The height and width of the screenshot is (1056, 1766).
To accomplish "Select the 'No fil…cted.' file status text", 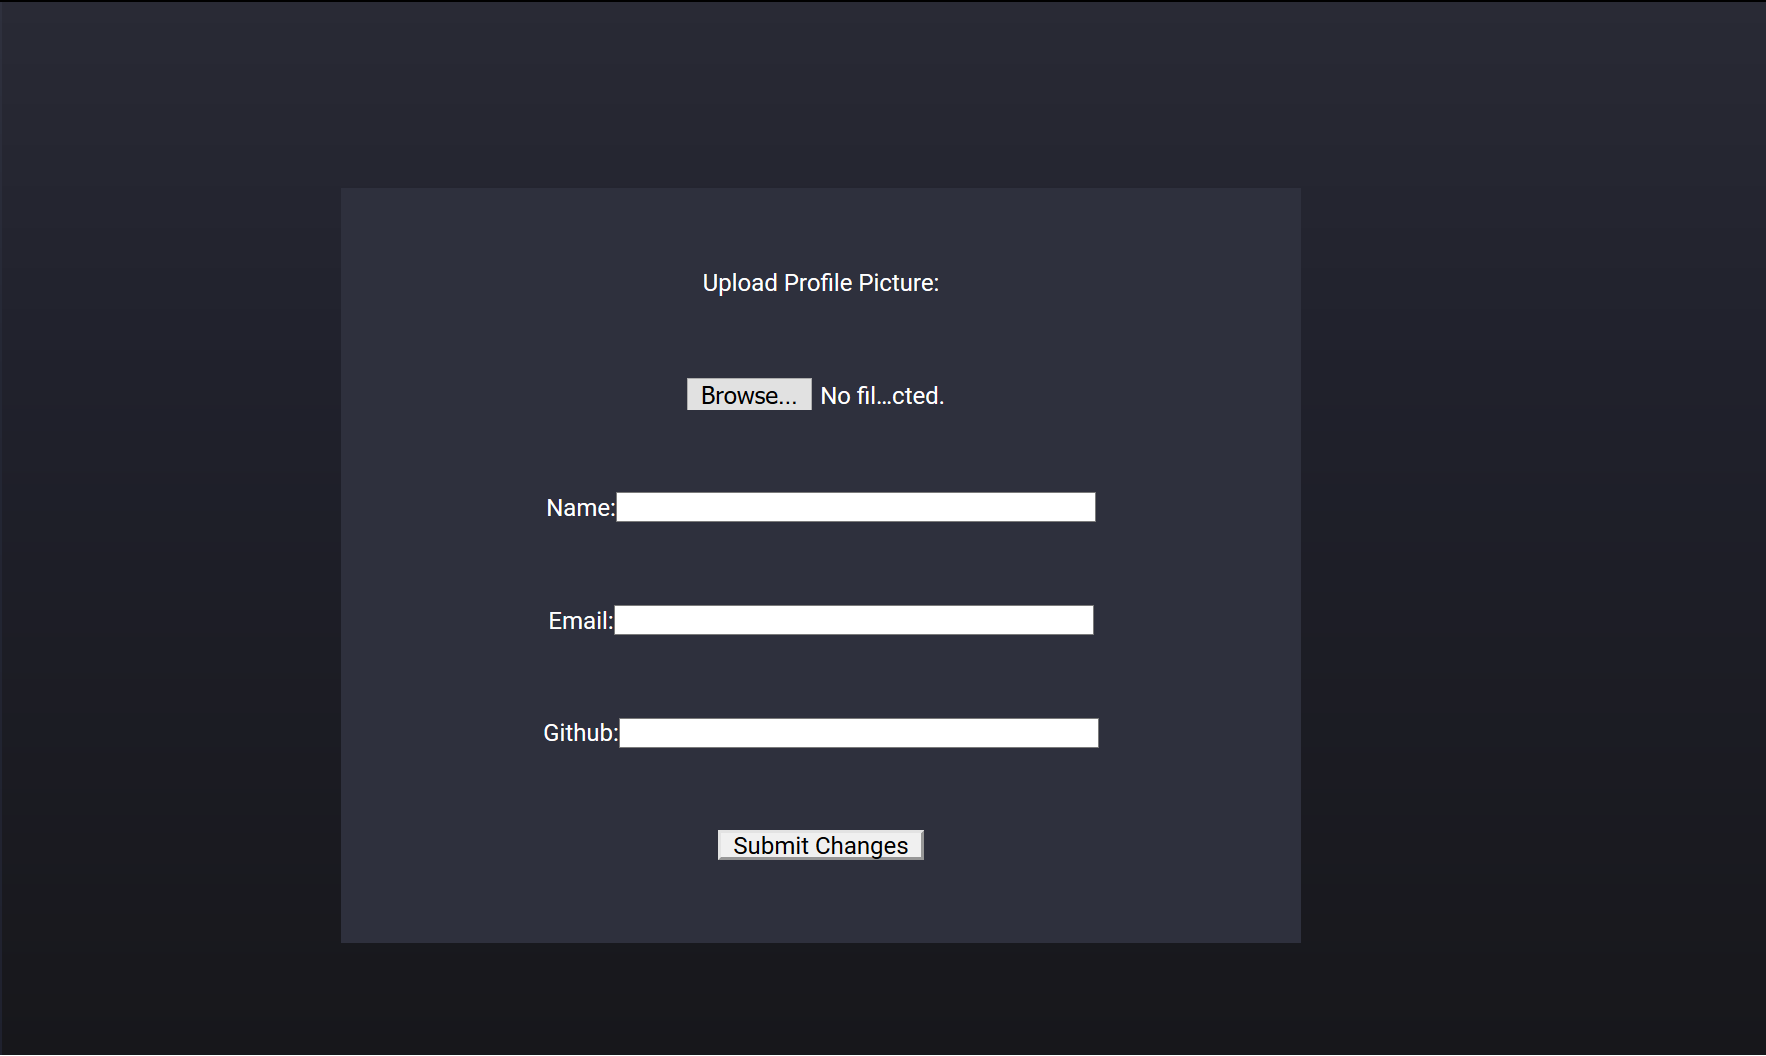I will [882, 396].
